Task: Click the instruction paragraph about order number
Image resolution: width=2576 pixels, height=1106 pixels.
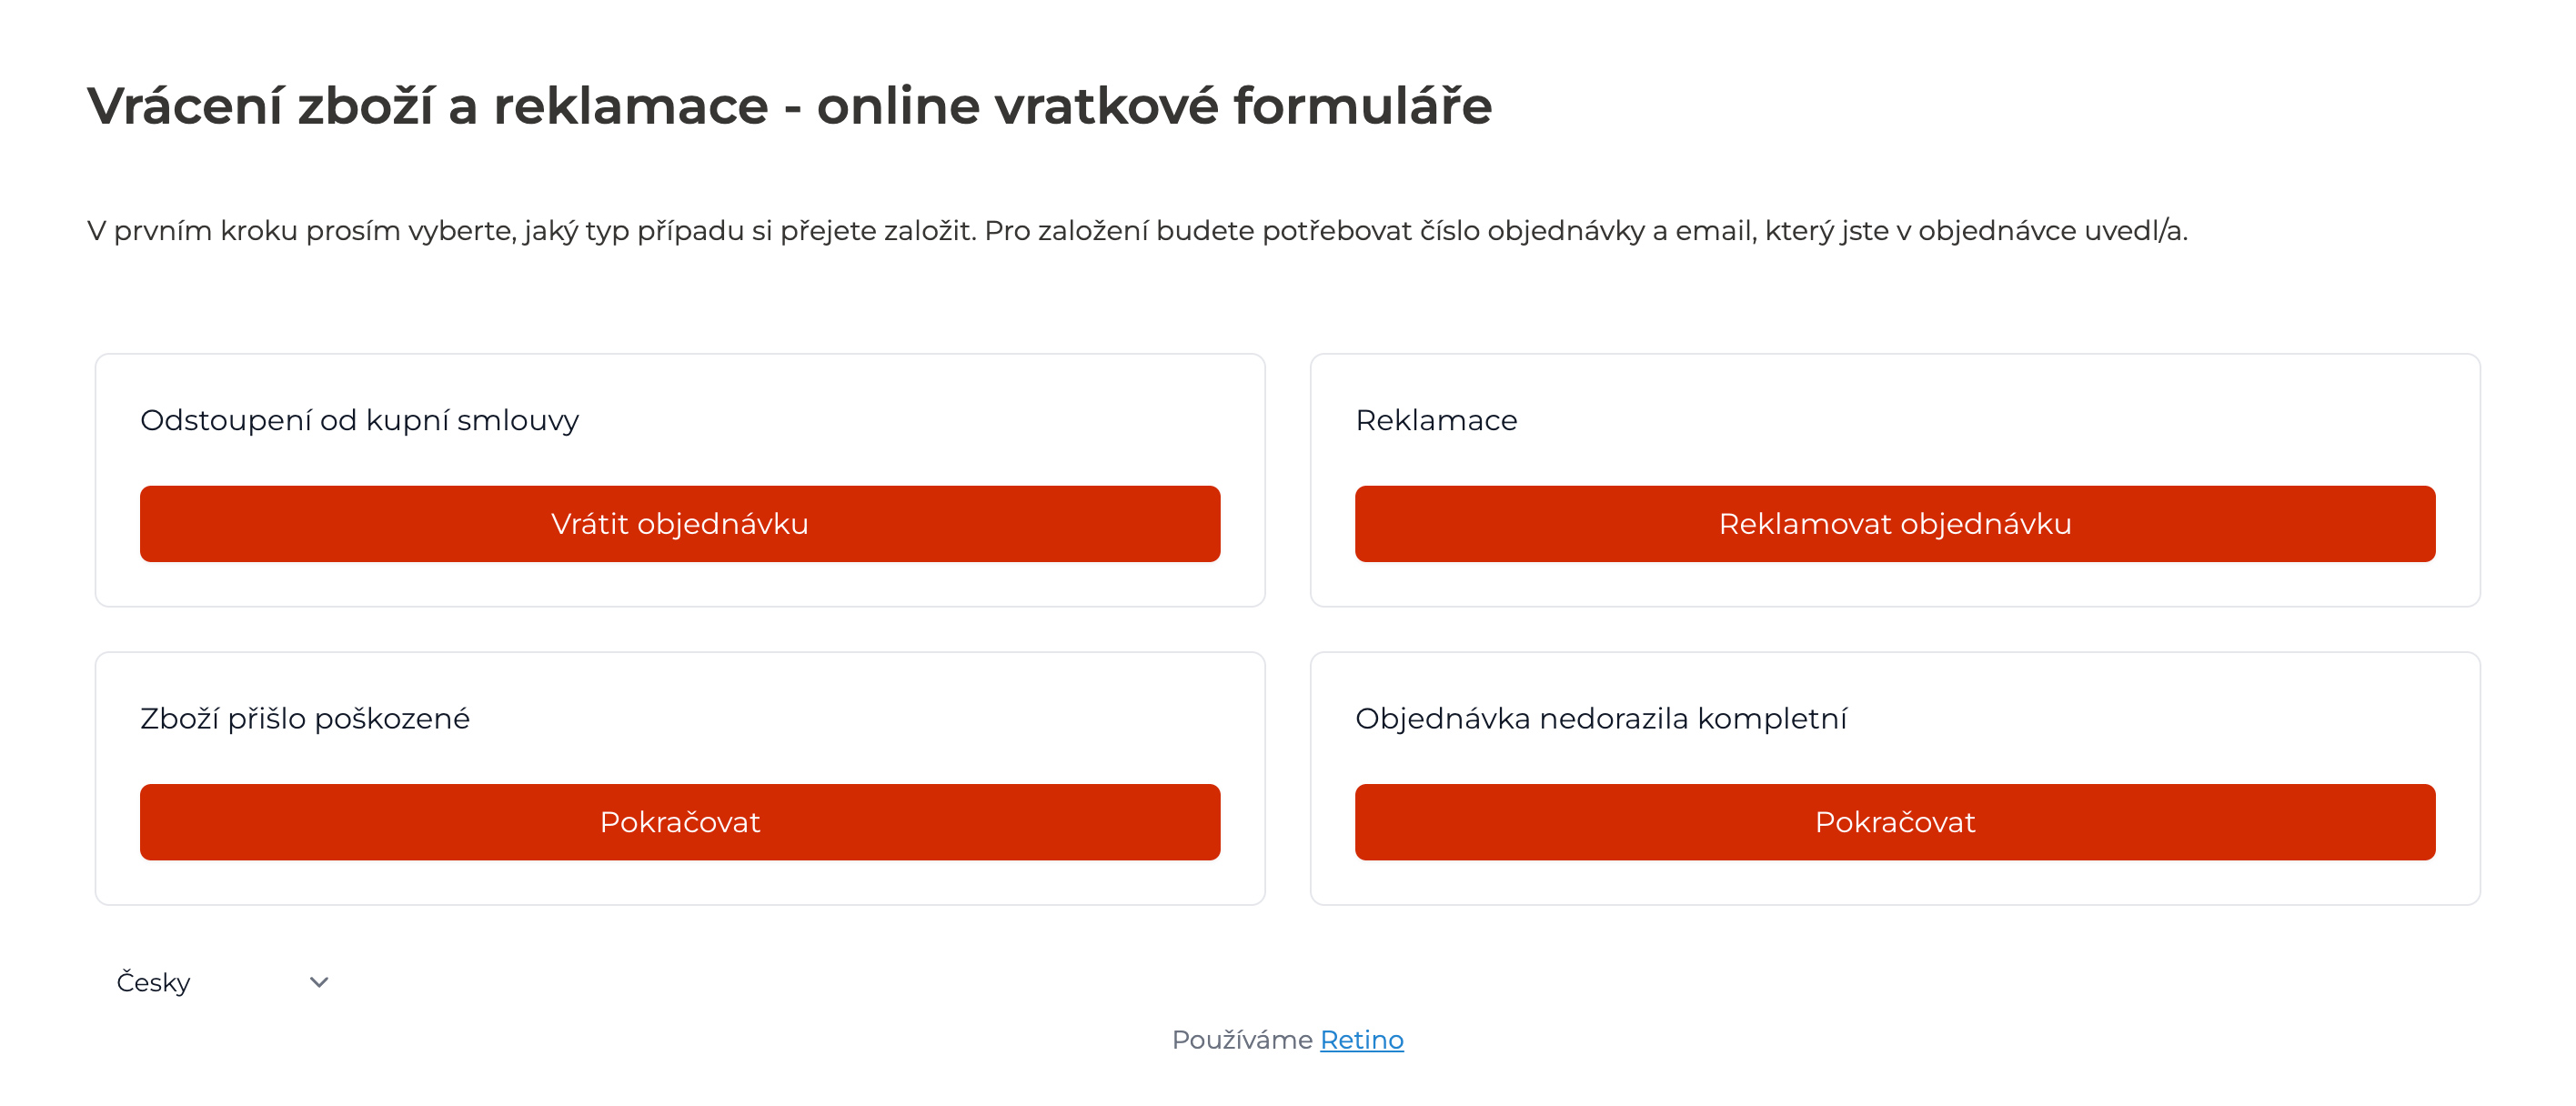Action: [1137, 231]
